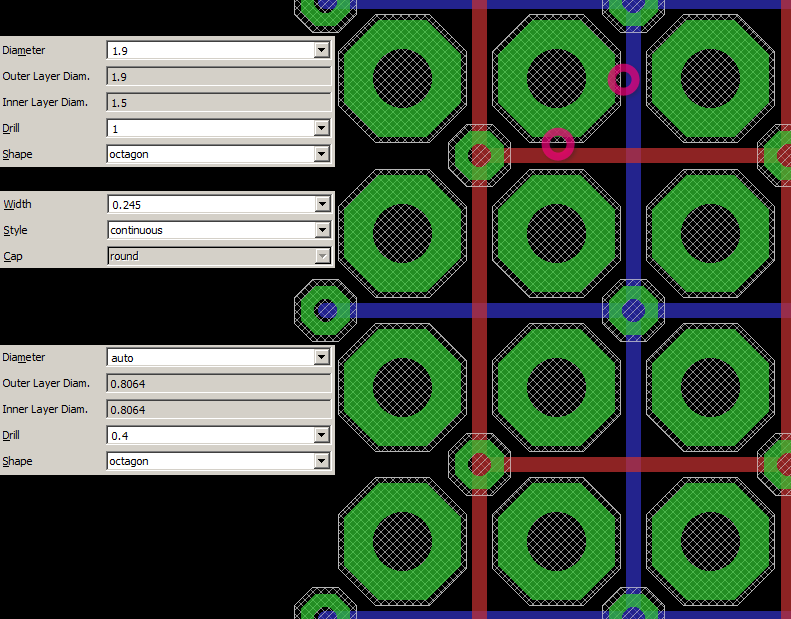Expand the Diameter dropdown set to auto
Viewport: 791px width, 619px height.
click(321, 357)
